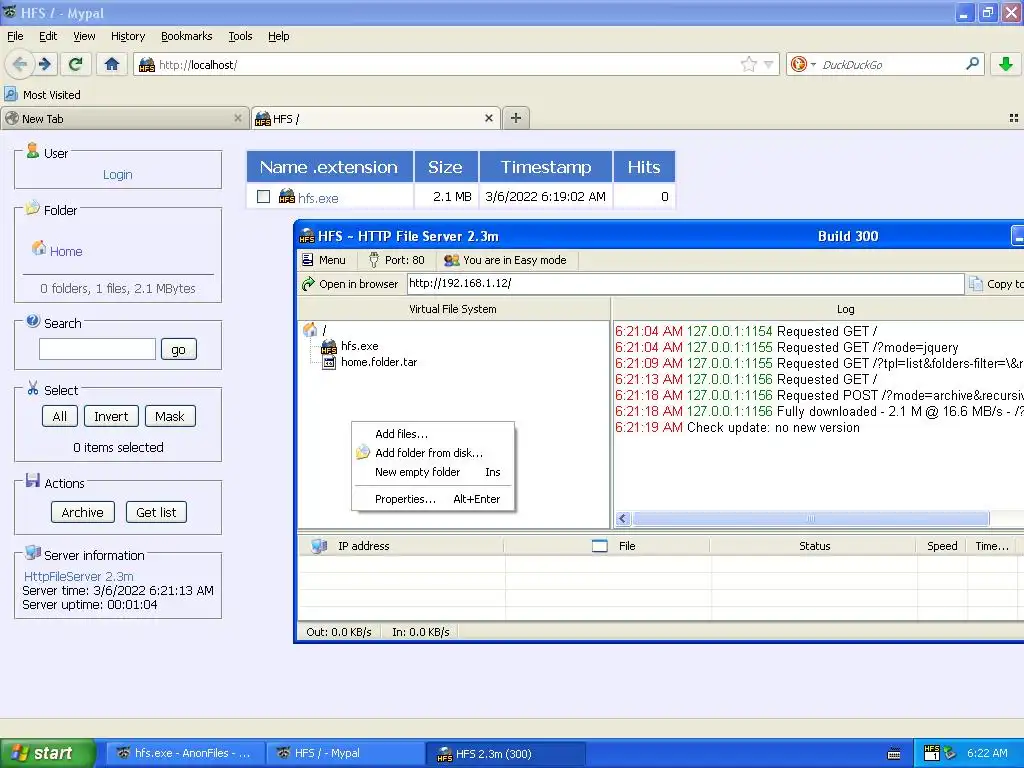Close the HFS / browser tab
Image resolution: width=1024 pixels, height=768 pixels.
click(488, 118)
